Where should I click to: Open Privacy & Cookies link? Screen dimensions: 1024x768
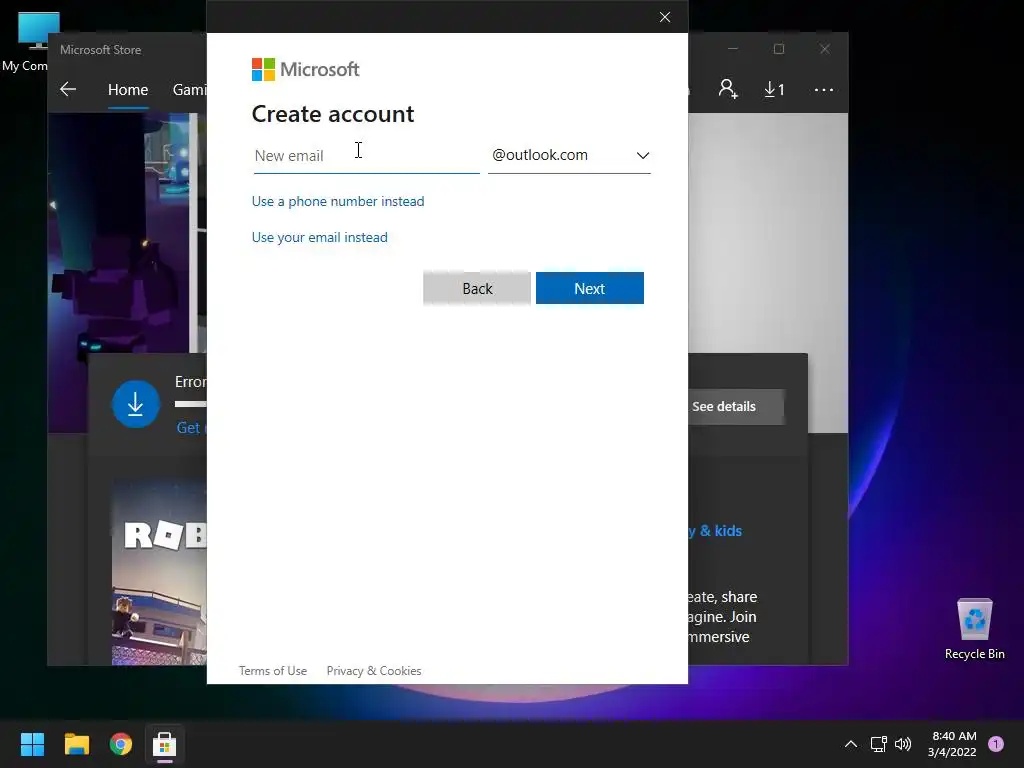coord(374,671)
